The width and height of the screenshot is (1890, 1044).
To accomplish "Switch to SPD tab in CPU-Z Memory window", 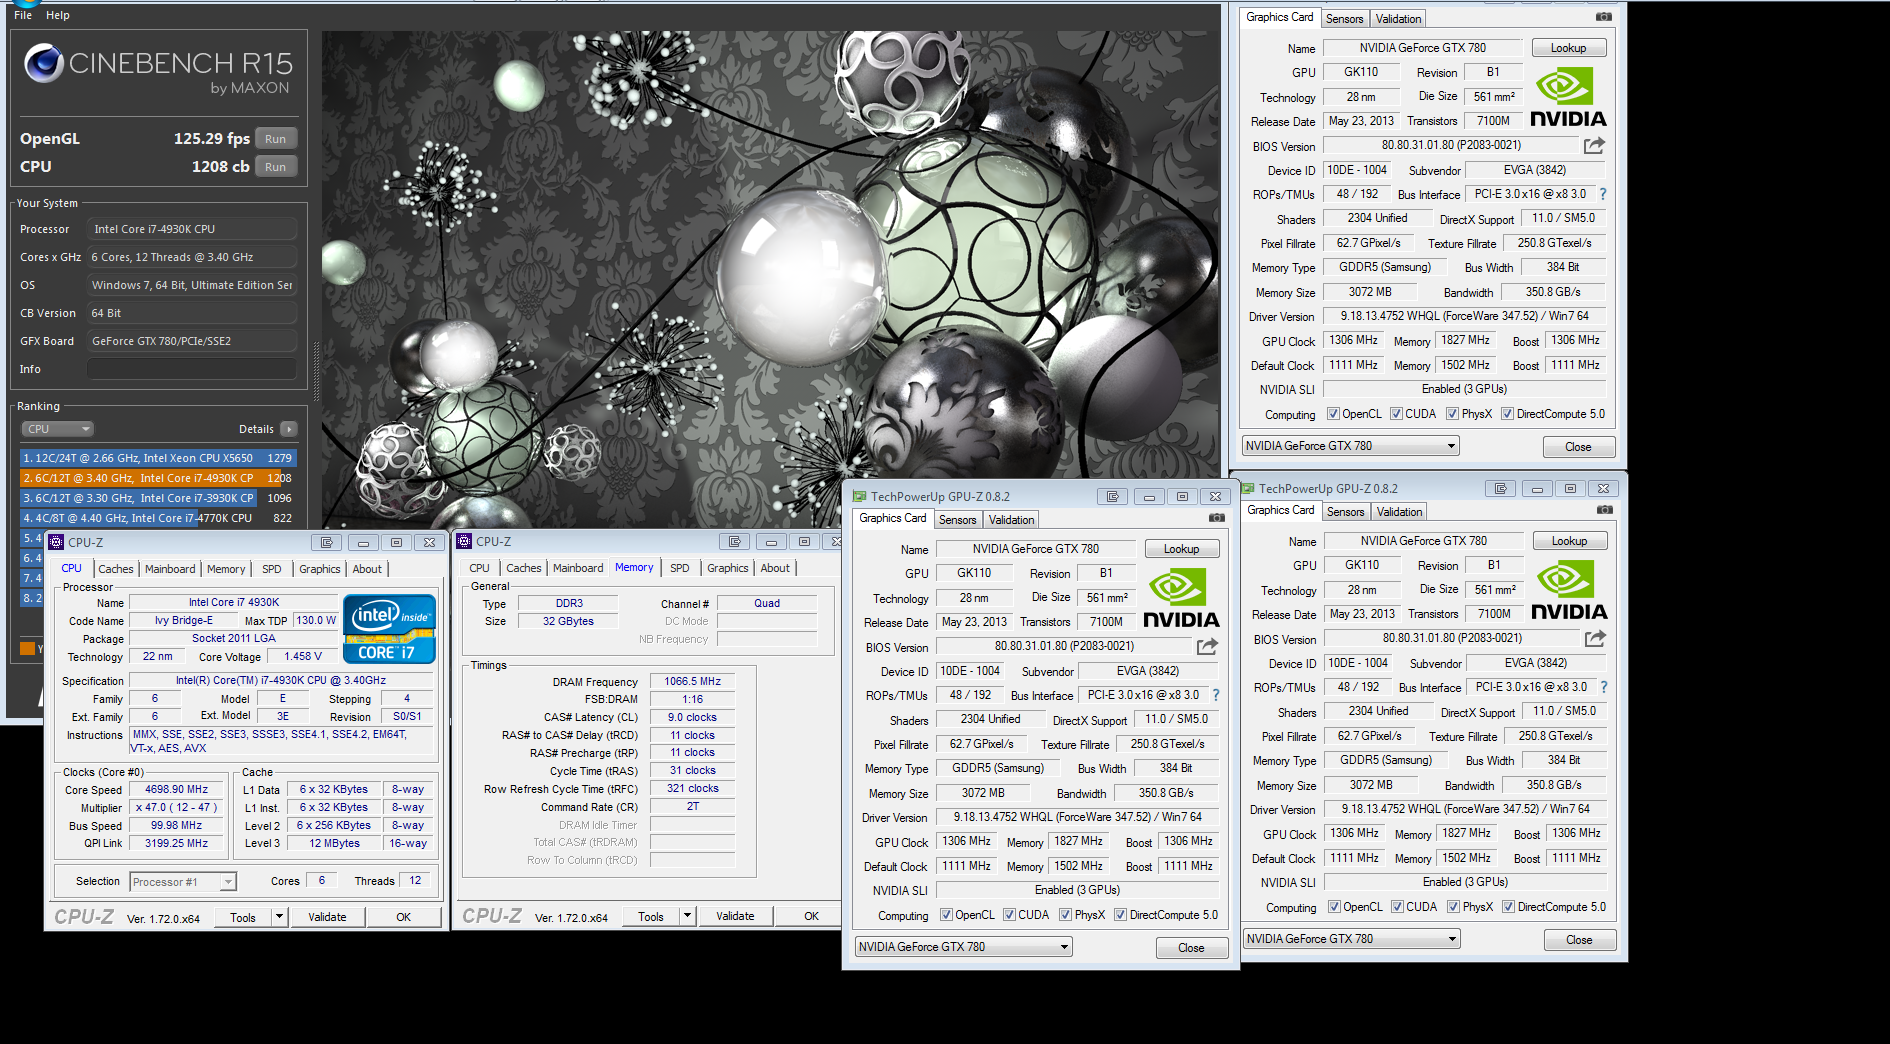I will [680, 568].
